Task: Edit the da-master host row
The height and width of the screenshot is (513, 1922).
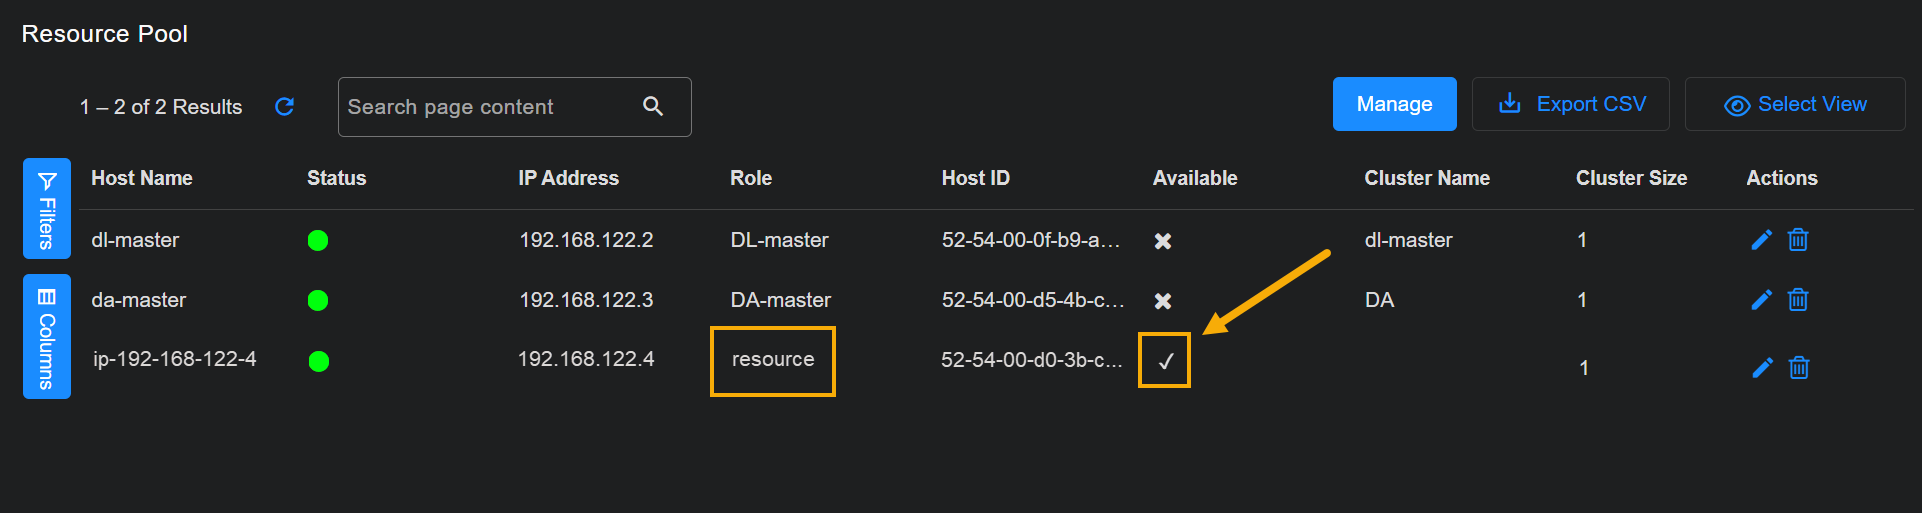Action: pos(1761,300)
